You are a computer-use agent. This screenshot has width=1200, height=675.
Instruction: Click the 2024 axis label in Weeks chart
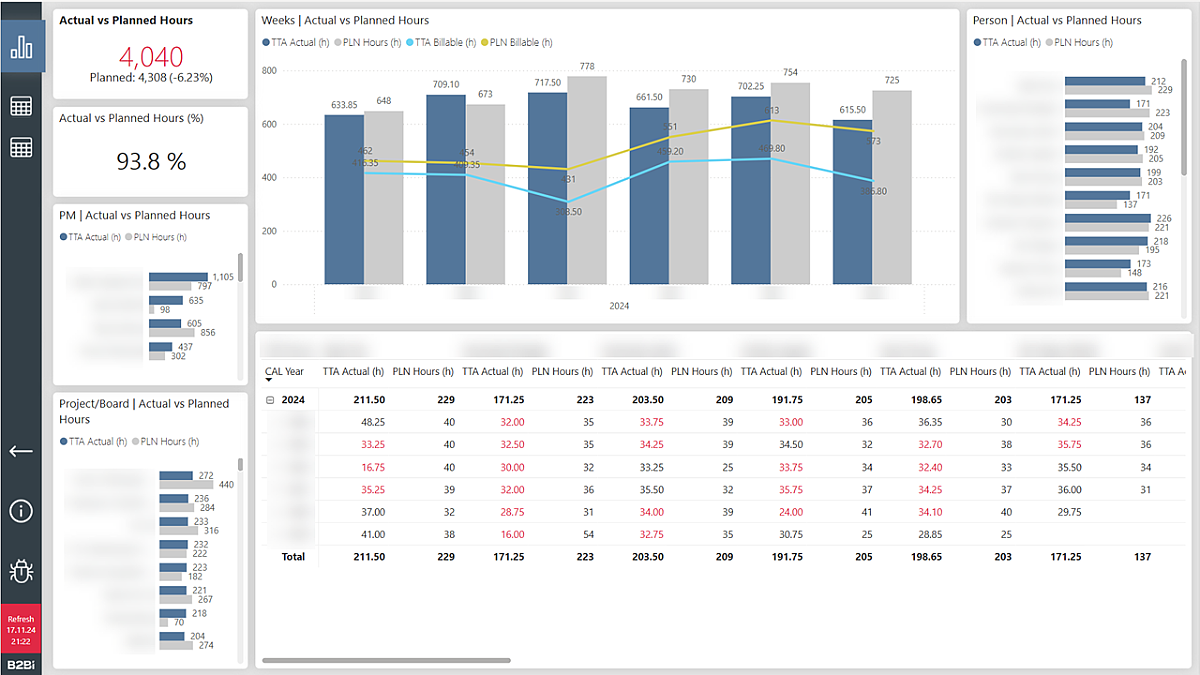coord(622,308)
